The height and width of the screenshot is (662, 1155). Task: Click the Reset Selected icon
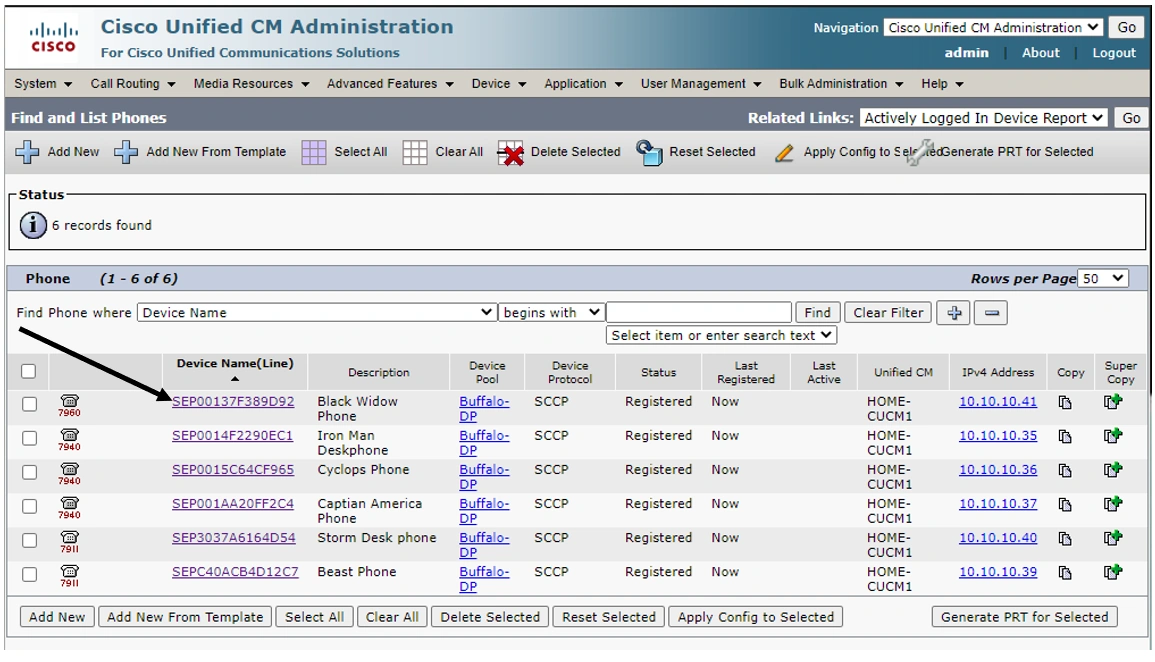pos(649,152)
